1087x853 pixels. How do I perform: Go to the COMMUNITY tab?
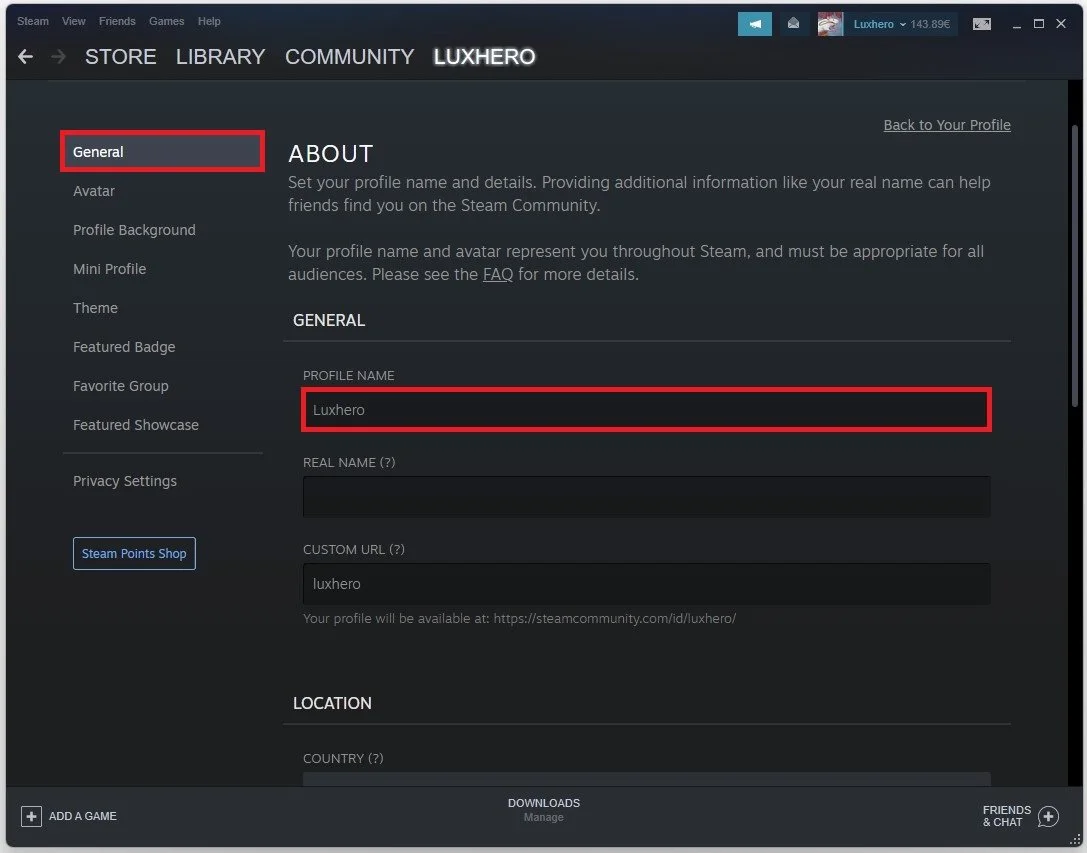pyautogui.click(x=349, y=56)
